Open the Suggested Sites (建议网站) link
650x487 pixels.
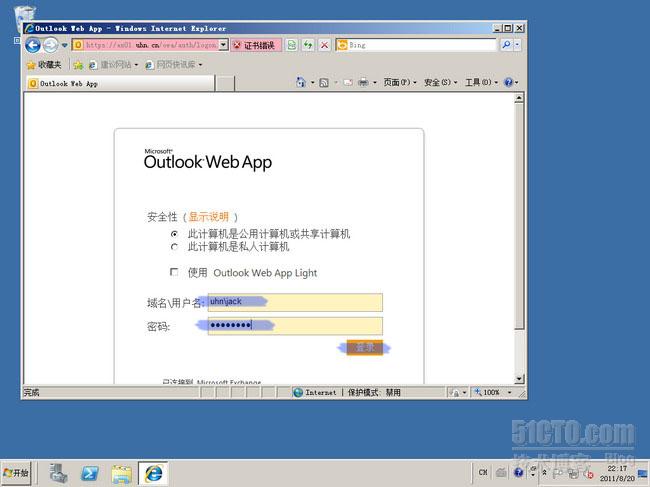[x=113, y=65]
